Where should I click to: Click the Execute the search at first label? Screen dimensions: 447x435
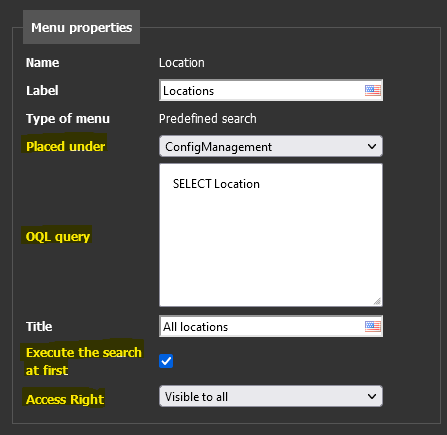(x=83, y=361)
